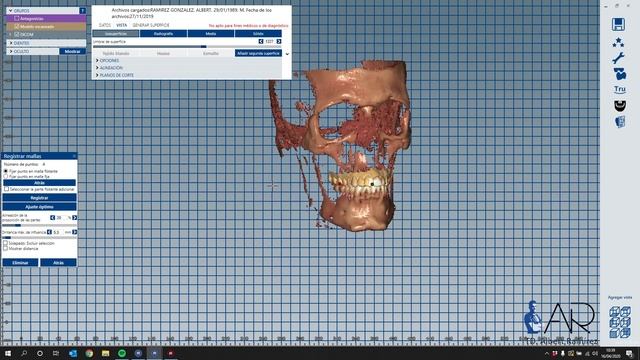Click the Save disk icon
Image resolution: width=640 pixels, height=360 pixels.
pos(618,24)
